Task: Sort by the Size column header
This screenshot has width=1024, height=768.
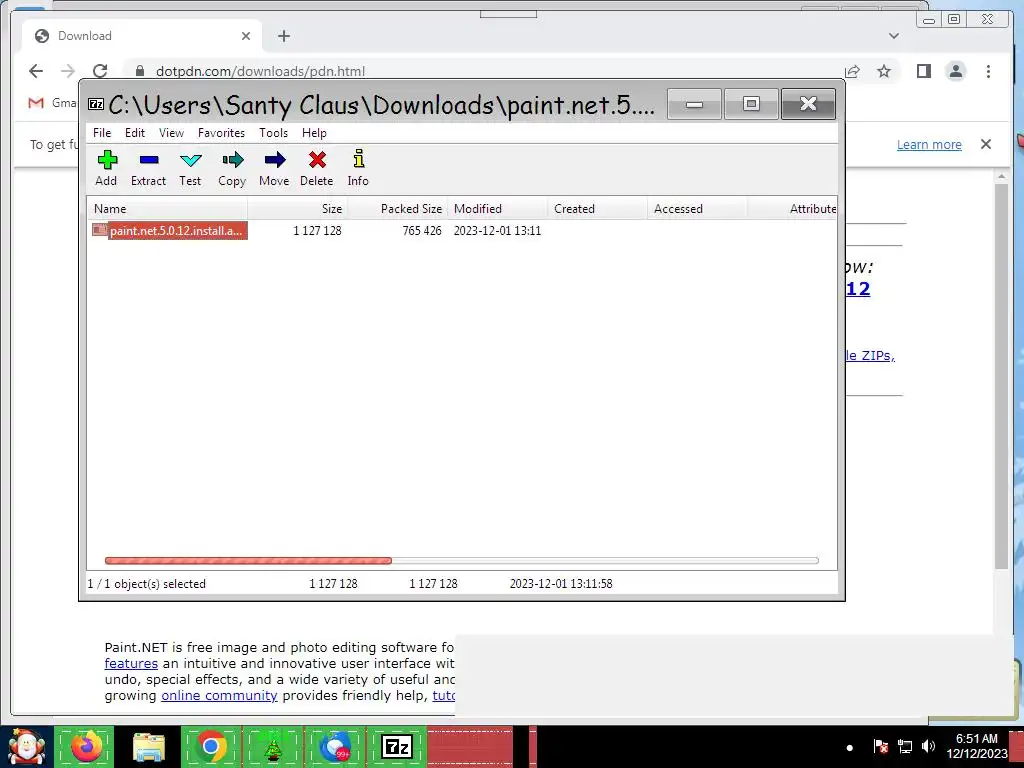Action: tap(298, 209)
